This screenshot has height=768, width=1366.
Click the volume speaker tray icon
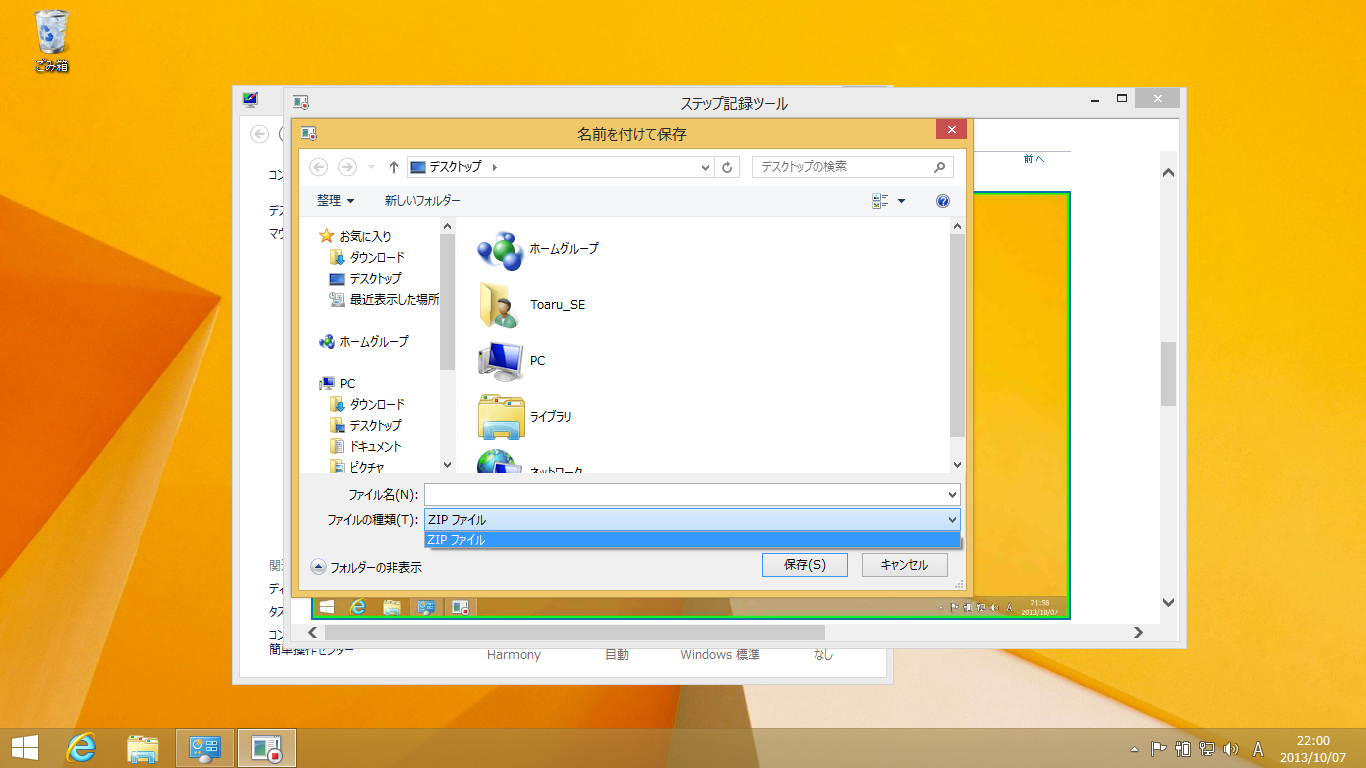(1231, 748)
